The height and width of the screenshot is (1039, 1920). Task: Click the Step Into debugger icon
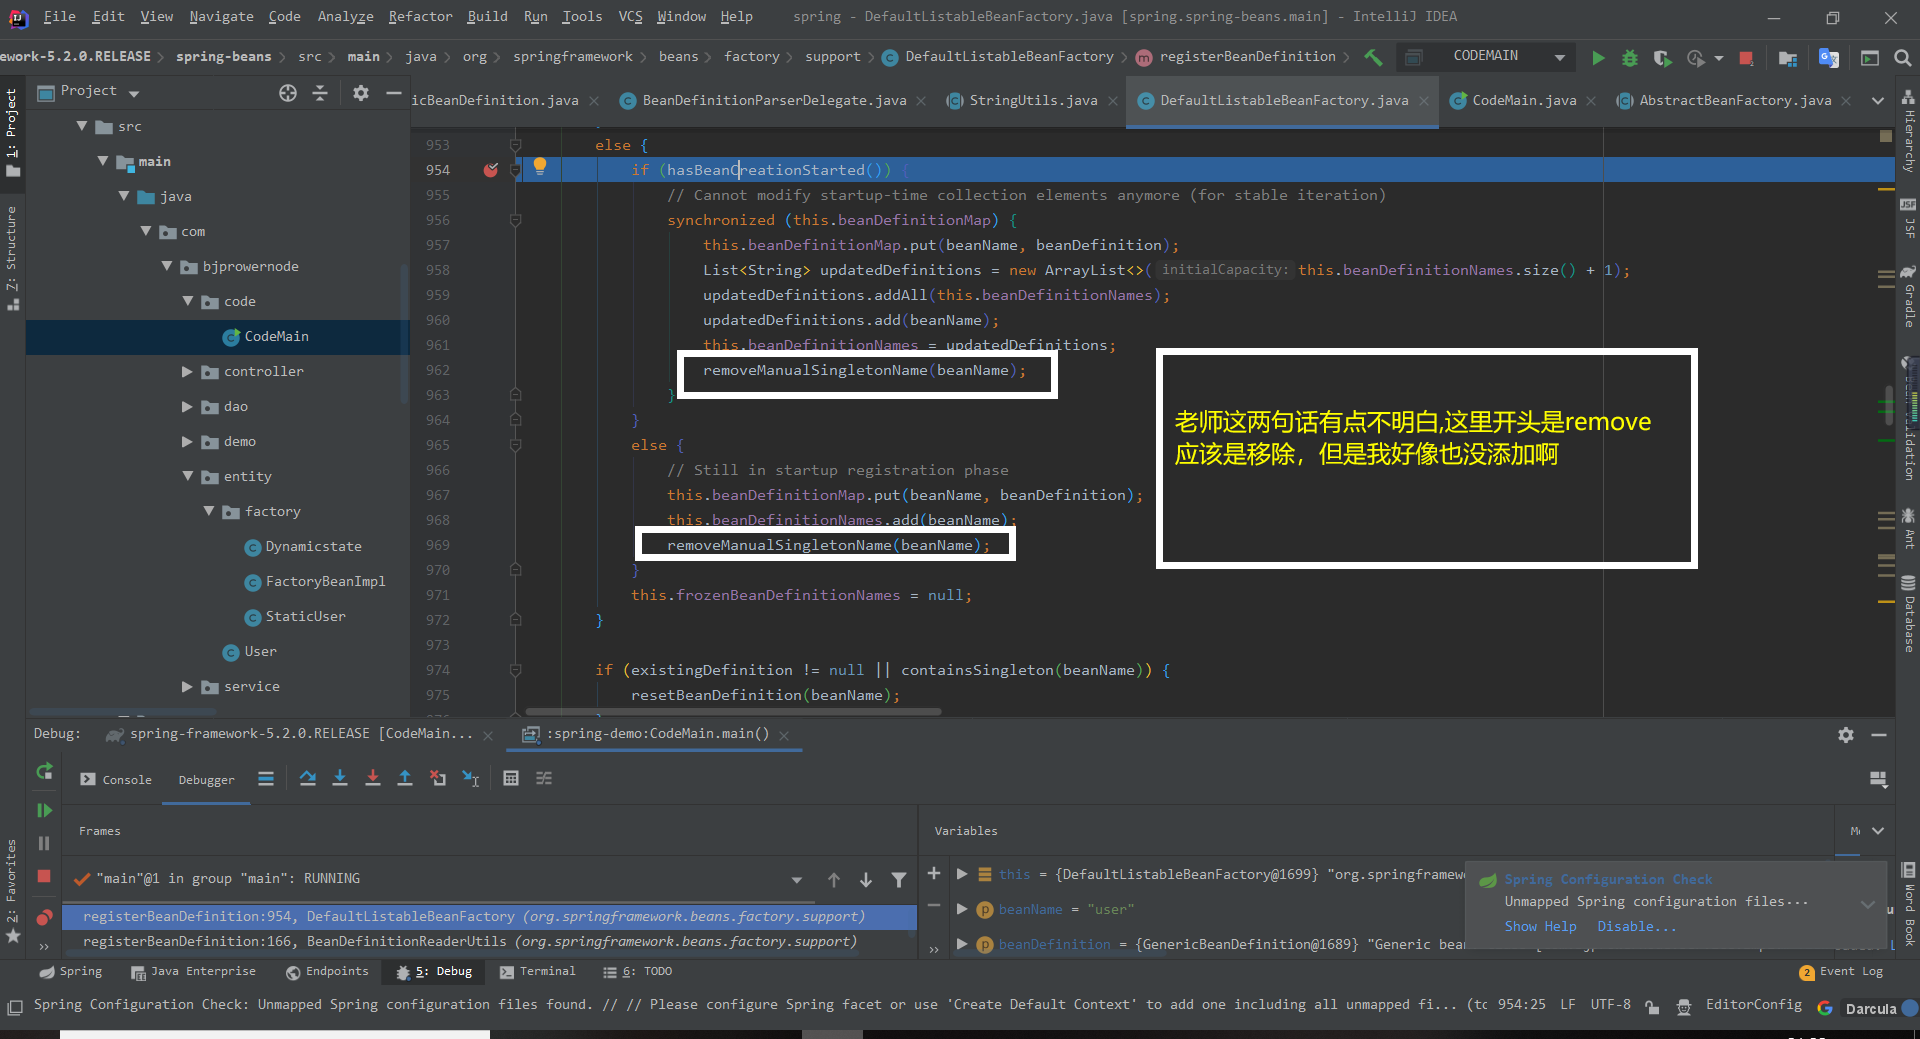pos(340,778)
